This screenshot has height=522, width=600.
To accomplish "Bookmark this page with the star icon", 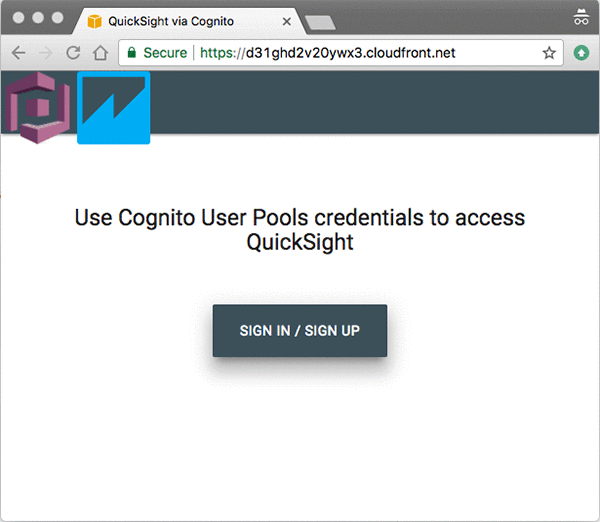I will [549, 53].
